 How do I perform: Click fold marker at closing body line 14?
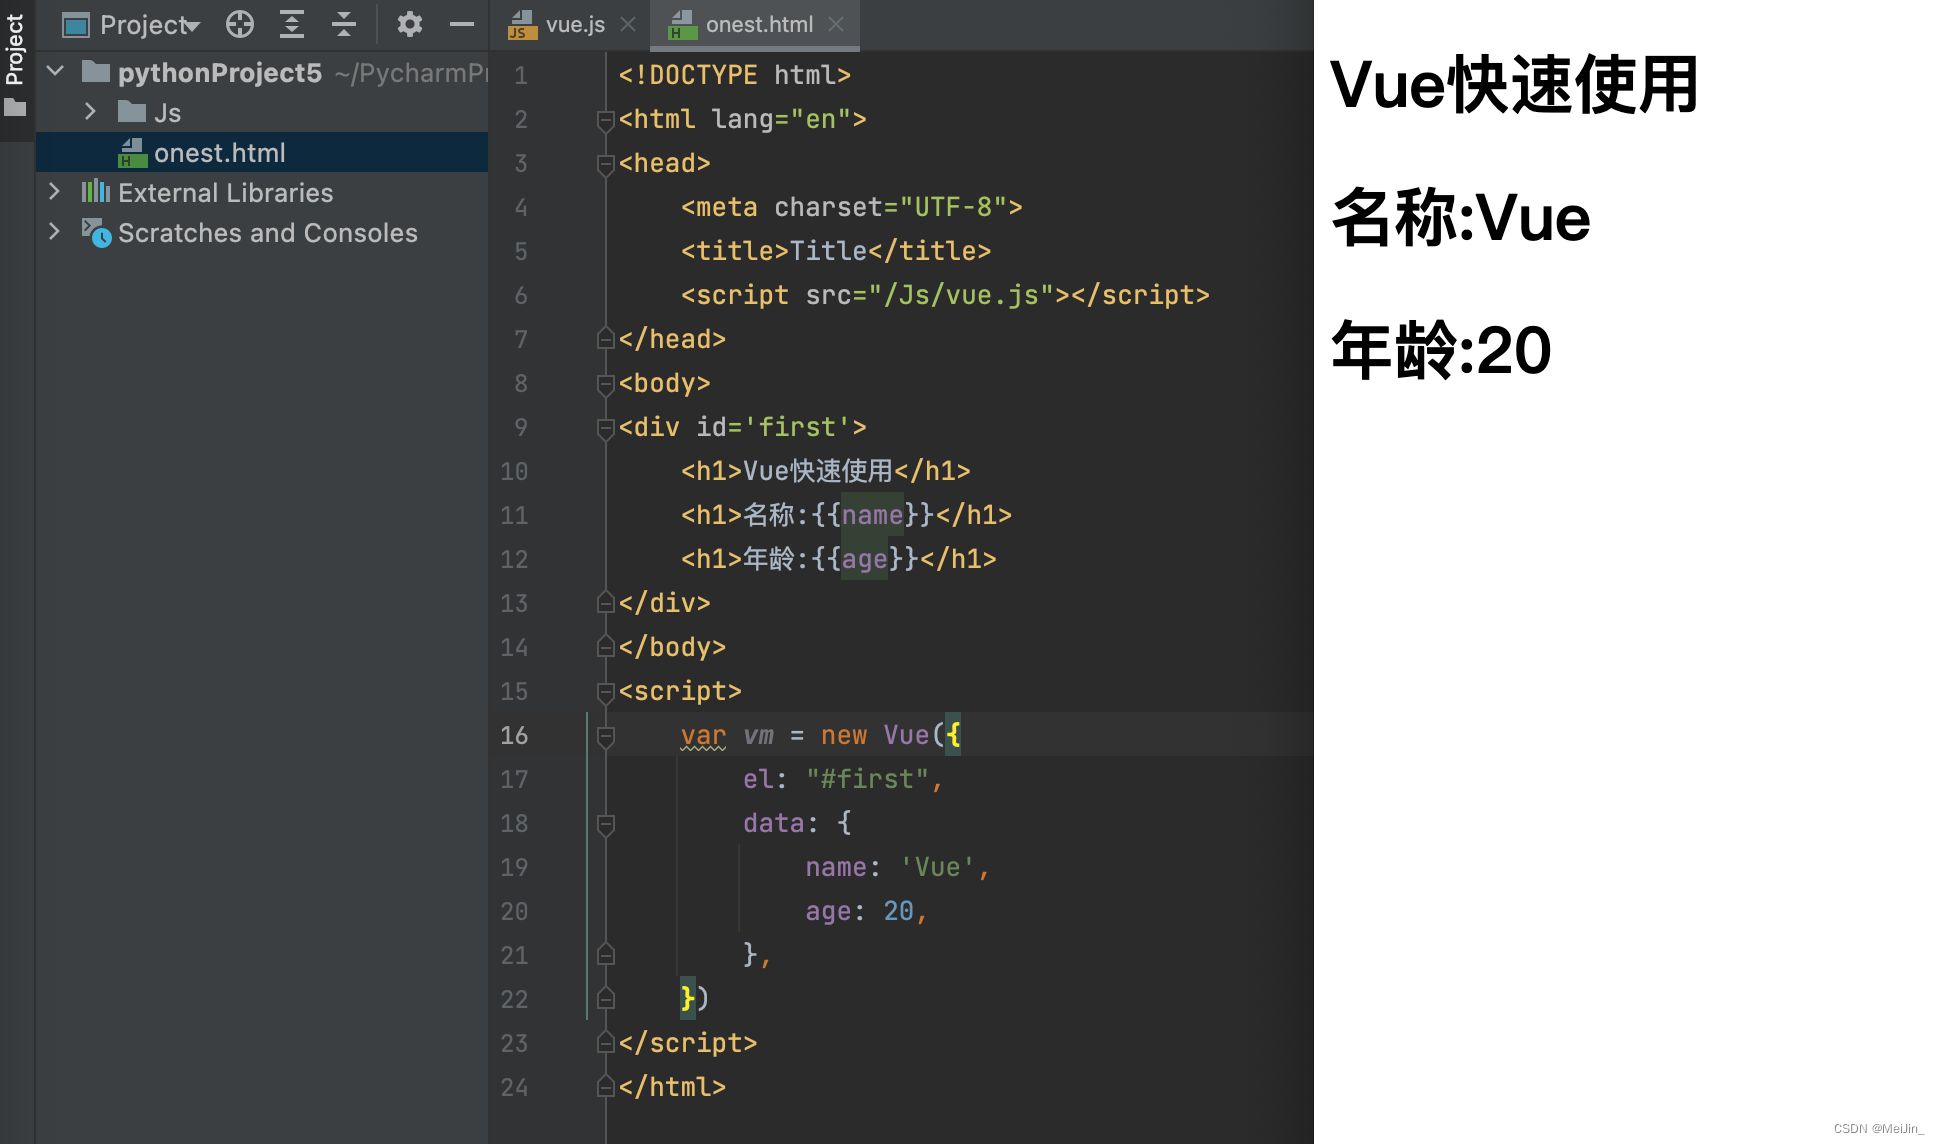pyautogui.click(x=605, y=647)
